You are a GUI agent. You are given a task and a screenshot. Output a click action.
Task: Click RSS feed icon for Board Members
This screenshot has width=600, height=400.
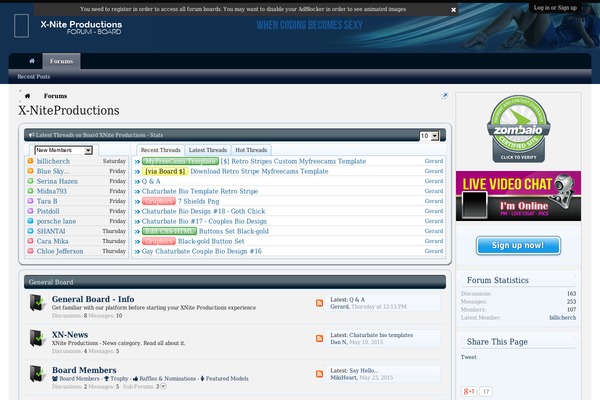(320, 374)
